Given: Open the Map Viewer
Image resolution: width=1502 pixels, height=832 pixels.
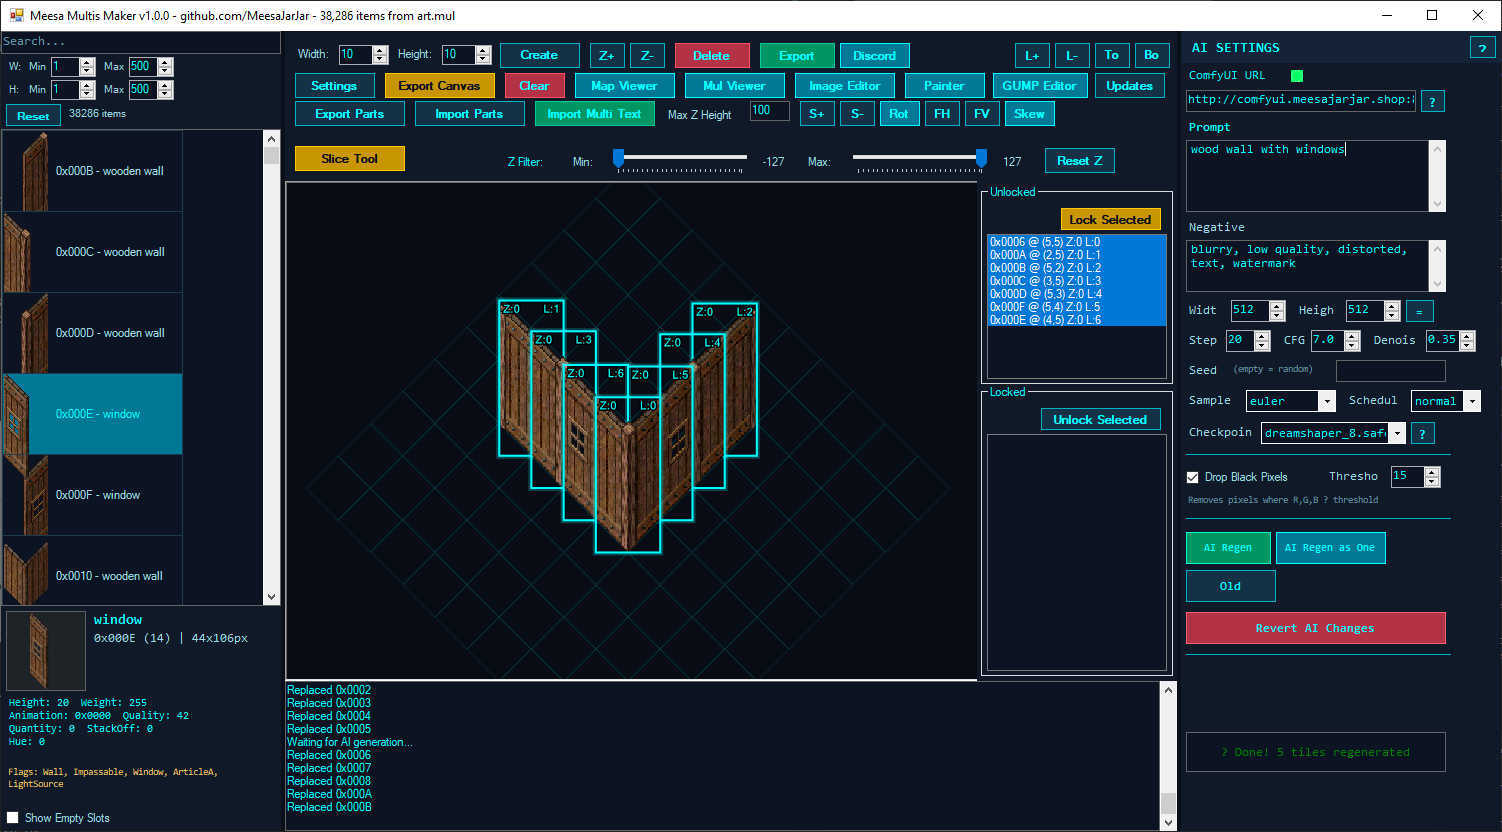Looking at the screenshot, I should tap(624, 86).
